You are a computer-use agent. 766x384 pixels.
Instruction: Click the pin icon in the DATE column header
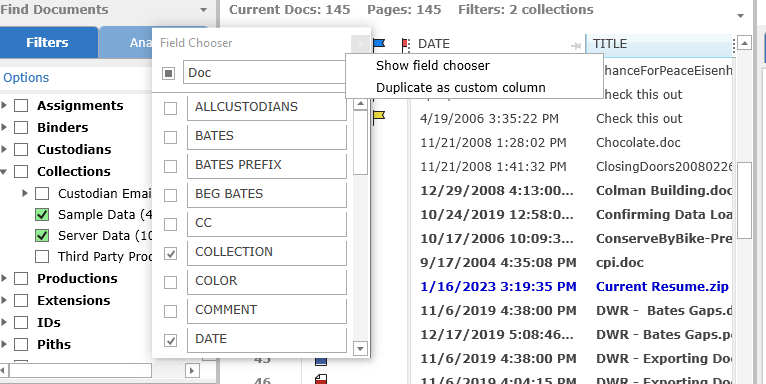pyautogui.click(x=576, y=45)
